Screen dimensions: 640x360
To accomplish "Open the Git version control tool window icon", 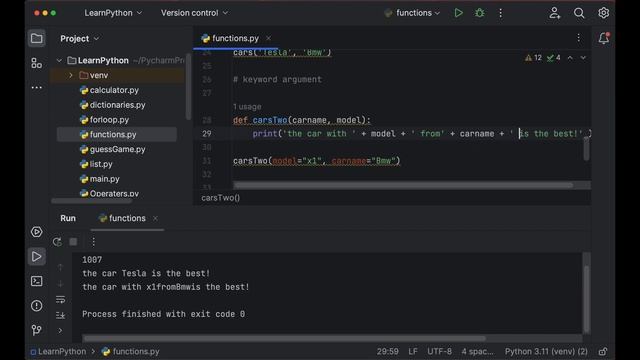I will pos(36,330).
